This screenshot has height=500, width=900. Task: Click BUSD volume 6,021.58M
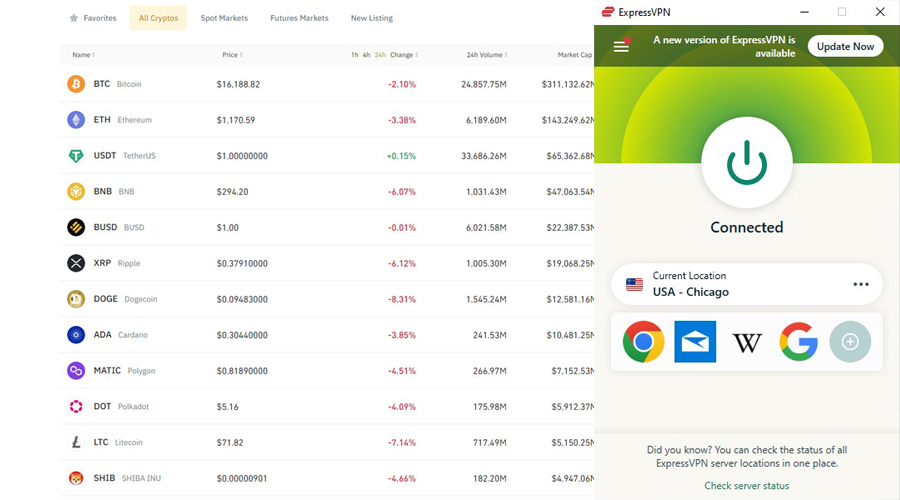(x=486, y=228)
